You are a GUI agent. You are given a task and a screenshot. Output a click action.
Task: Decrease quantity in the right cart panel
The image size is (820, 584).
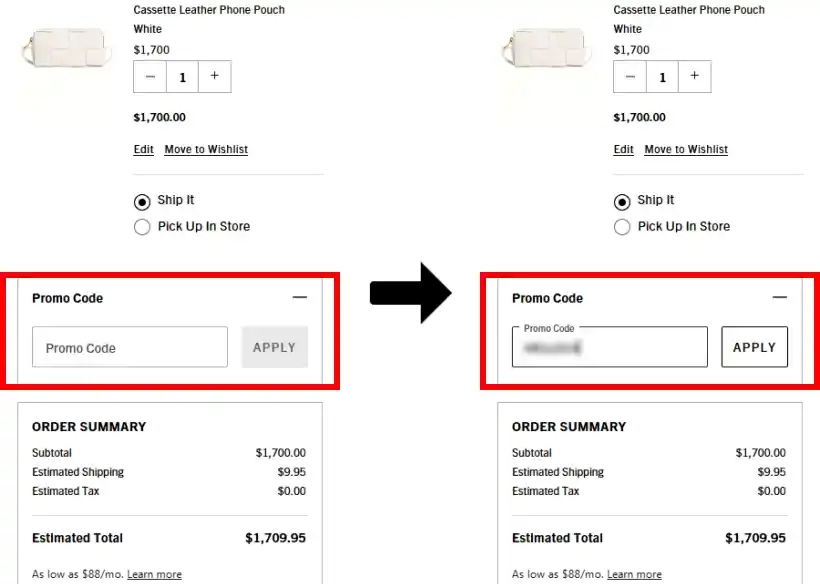click(x=630, y=77)
